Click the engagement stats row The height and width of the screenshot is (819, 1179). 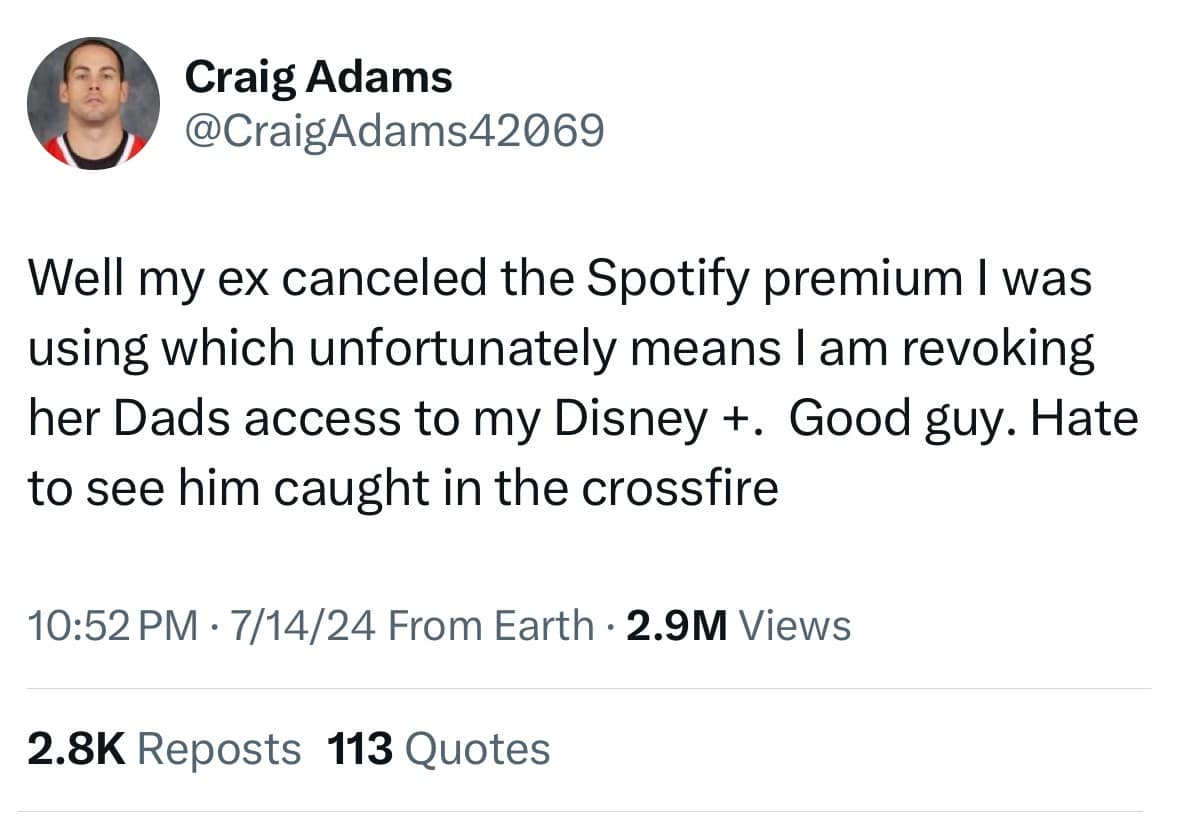[290, 746]
